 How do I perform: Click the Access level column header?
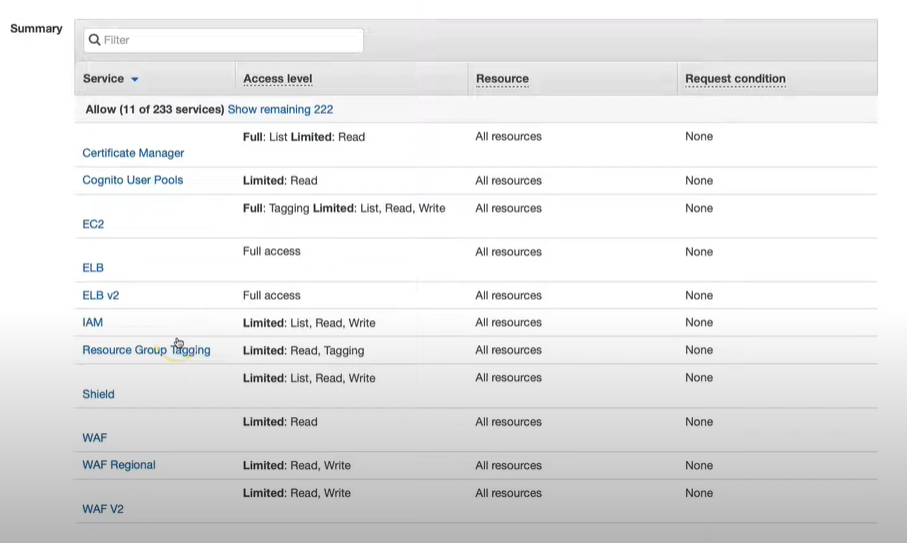coord(278,79)
